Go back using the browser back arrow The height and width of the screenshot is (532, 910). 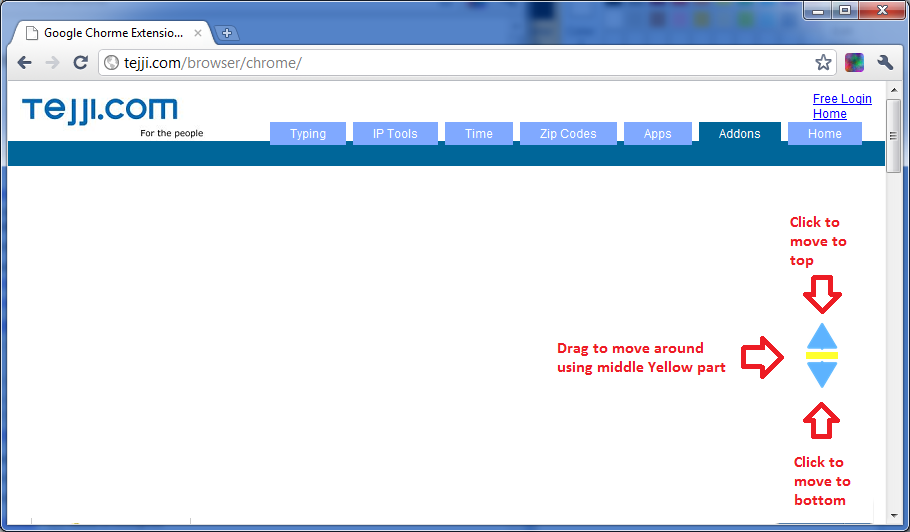coord(24,63)
